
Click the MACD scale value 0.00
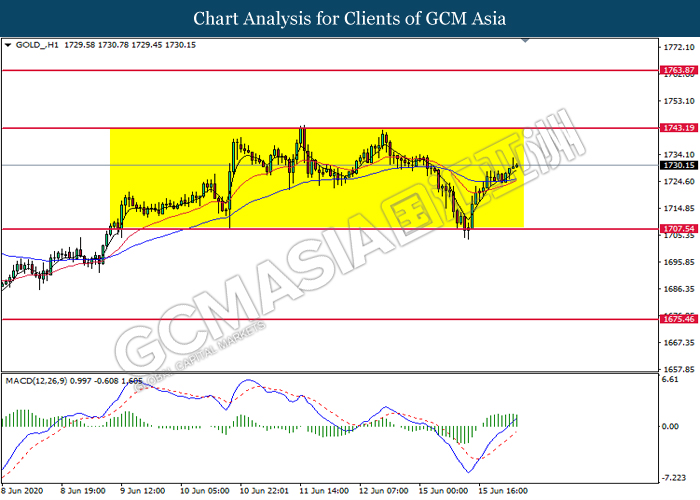point(670,427)
